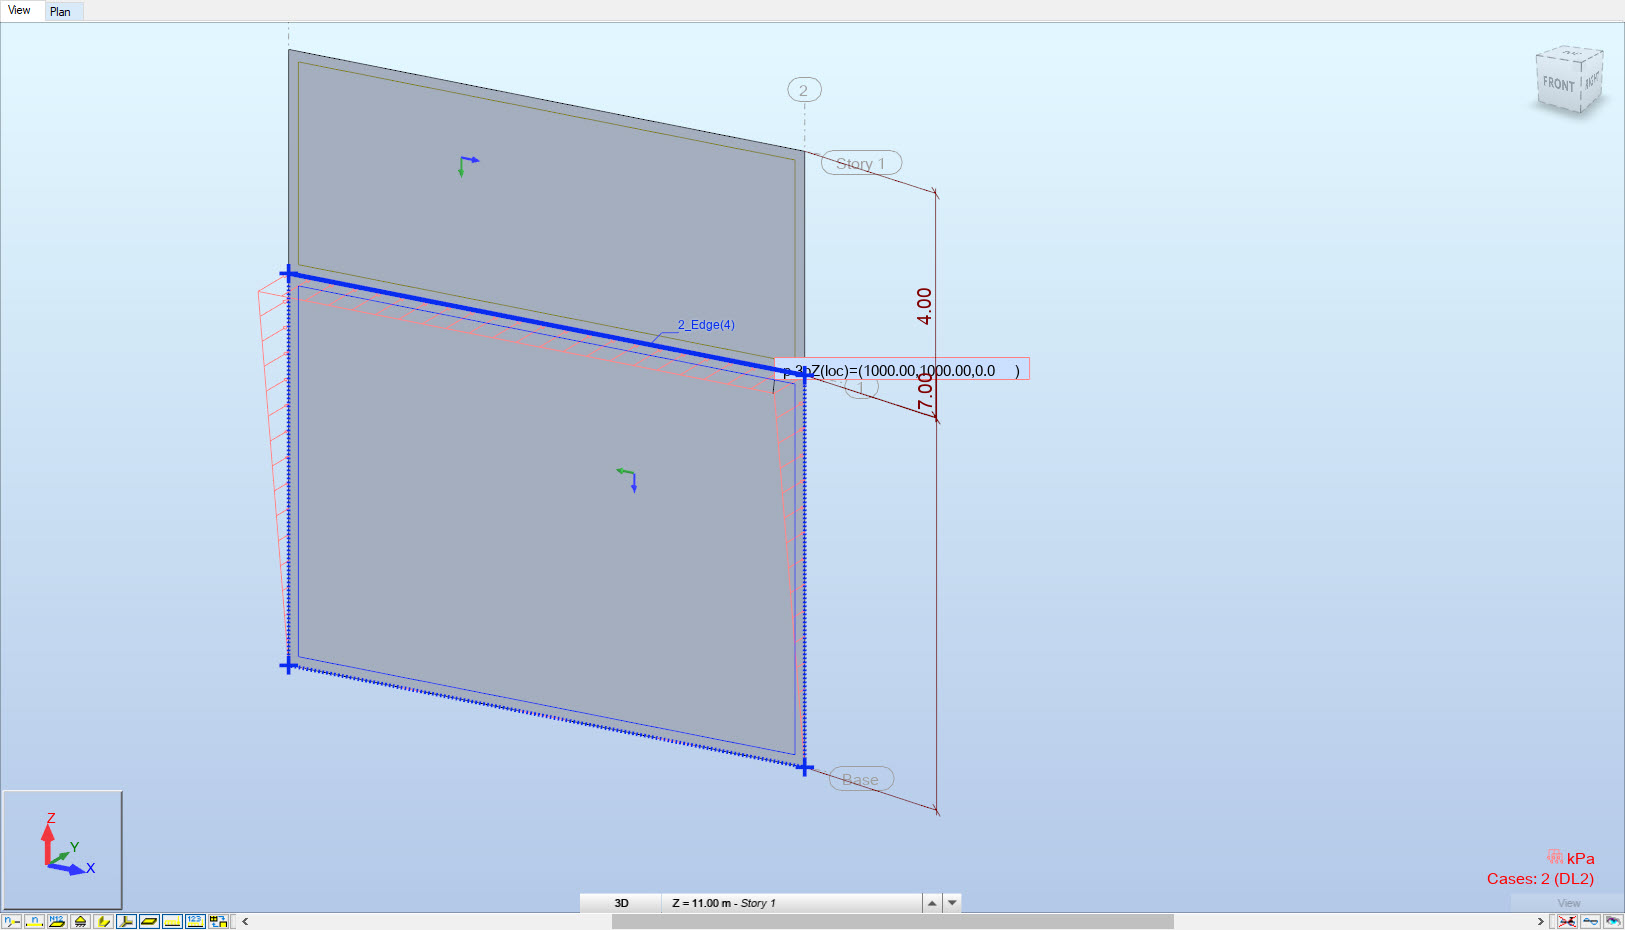Select the View tab
Screen dimensions: 1625x930
click(20, 10)
